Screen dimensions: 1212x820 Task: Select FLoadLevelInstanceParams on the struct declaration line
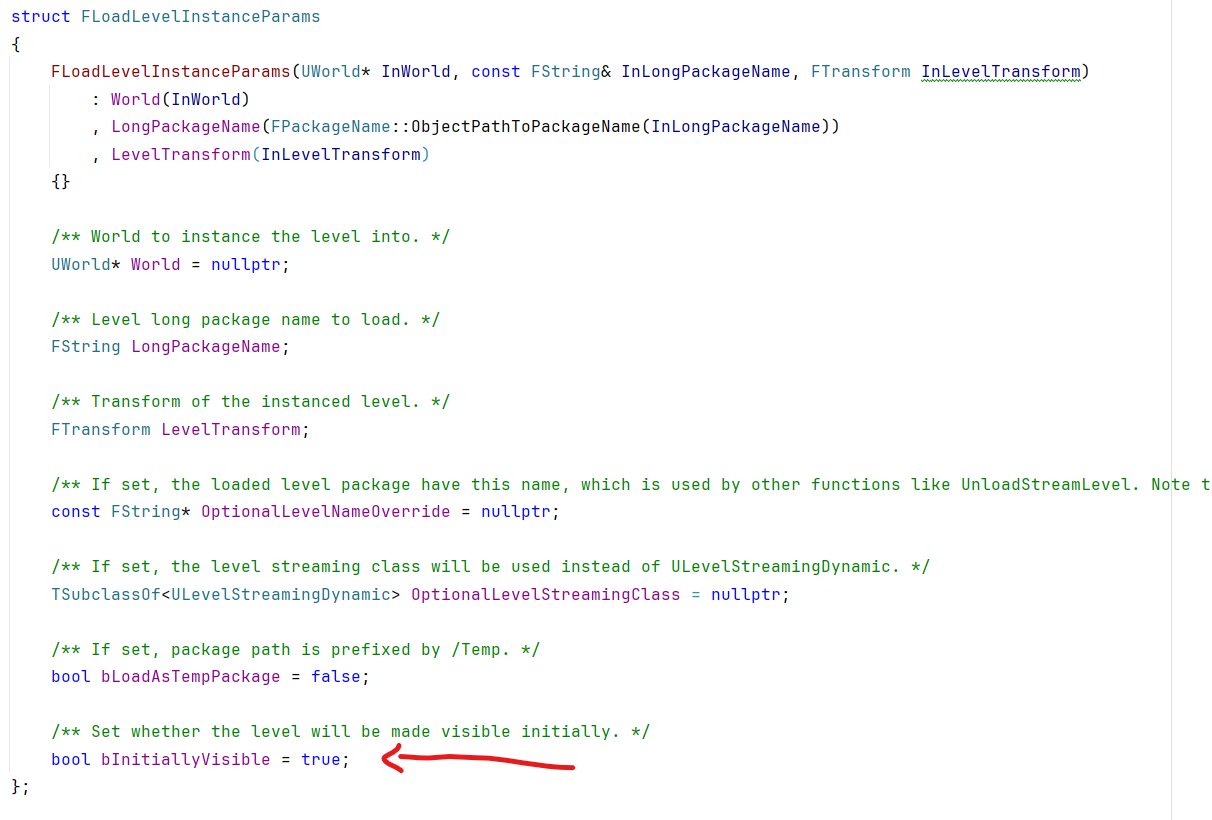click(201, 17)
